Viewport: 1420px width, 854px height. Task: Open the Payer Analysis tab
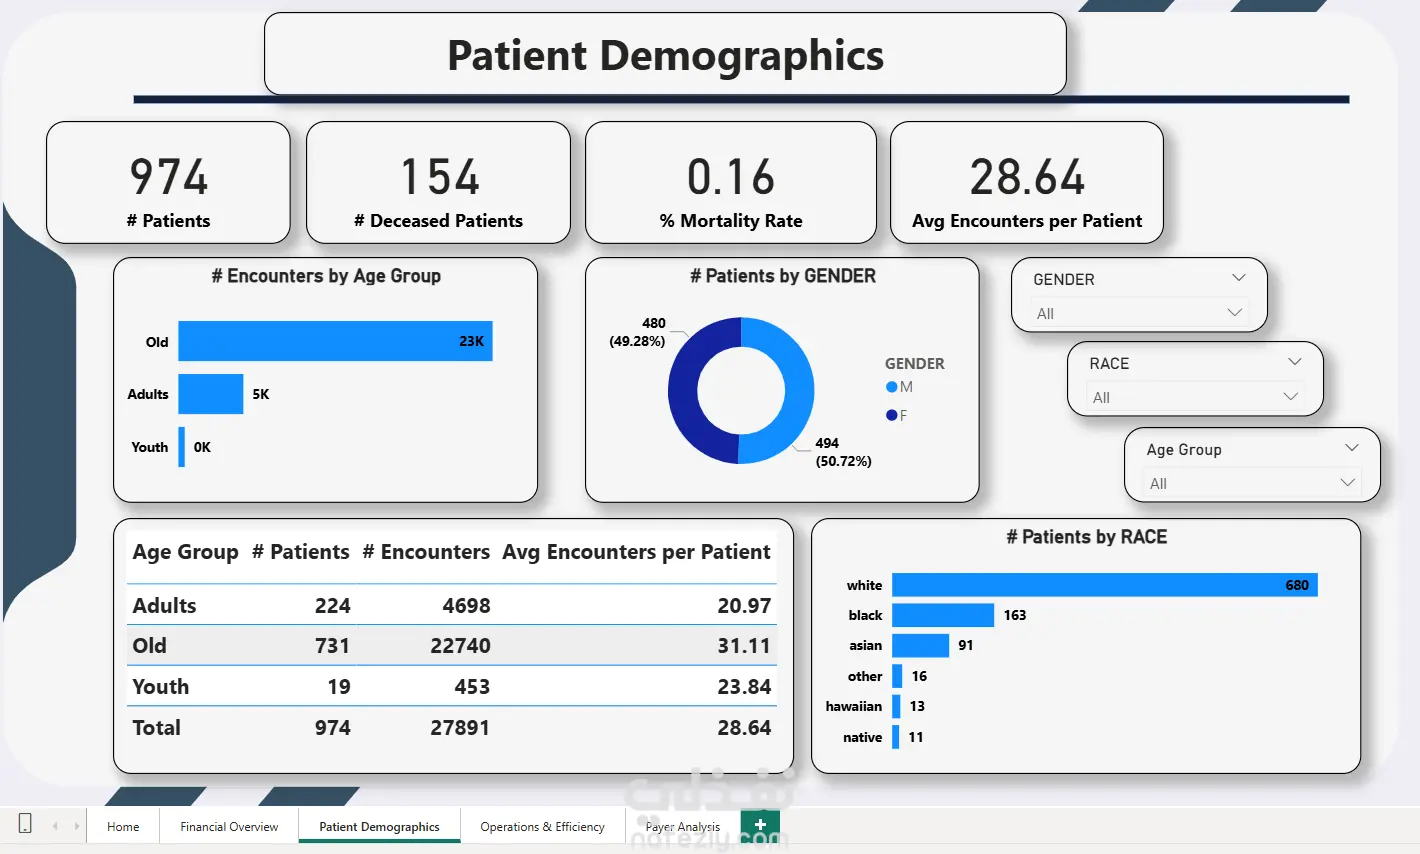[682, 827]
